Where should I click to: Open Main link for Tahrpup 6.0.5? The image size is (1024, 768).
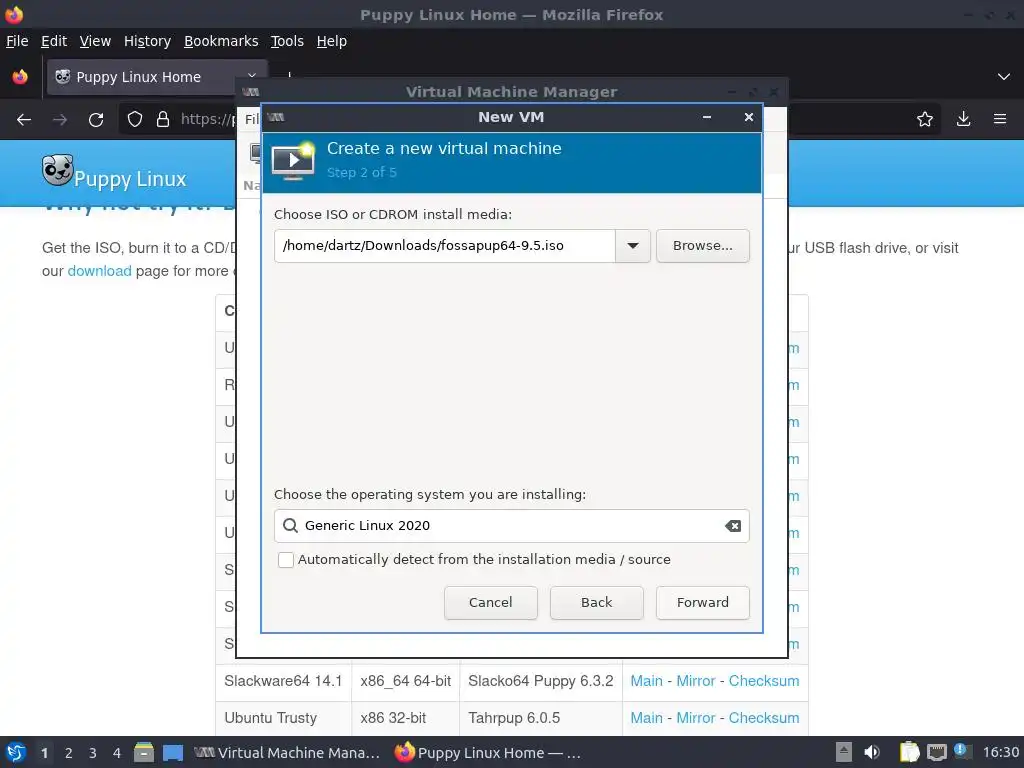tap(647, 718)
